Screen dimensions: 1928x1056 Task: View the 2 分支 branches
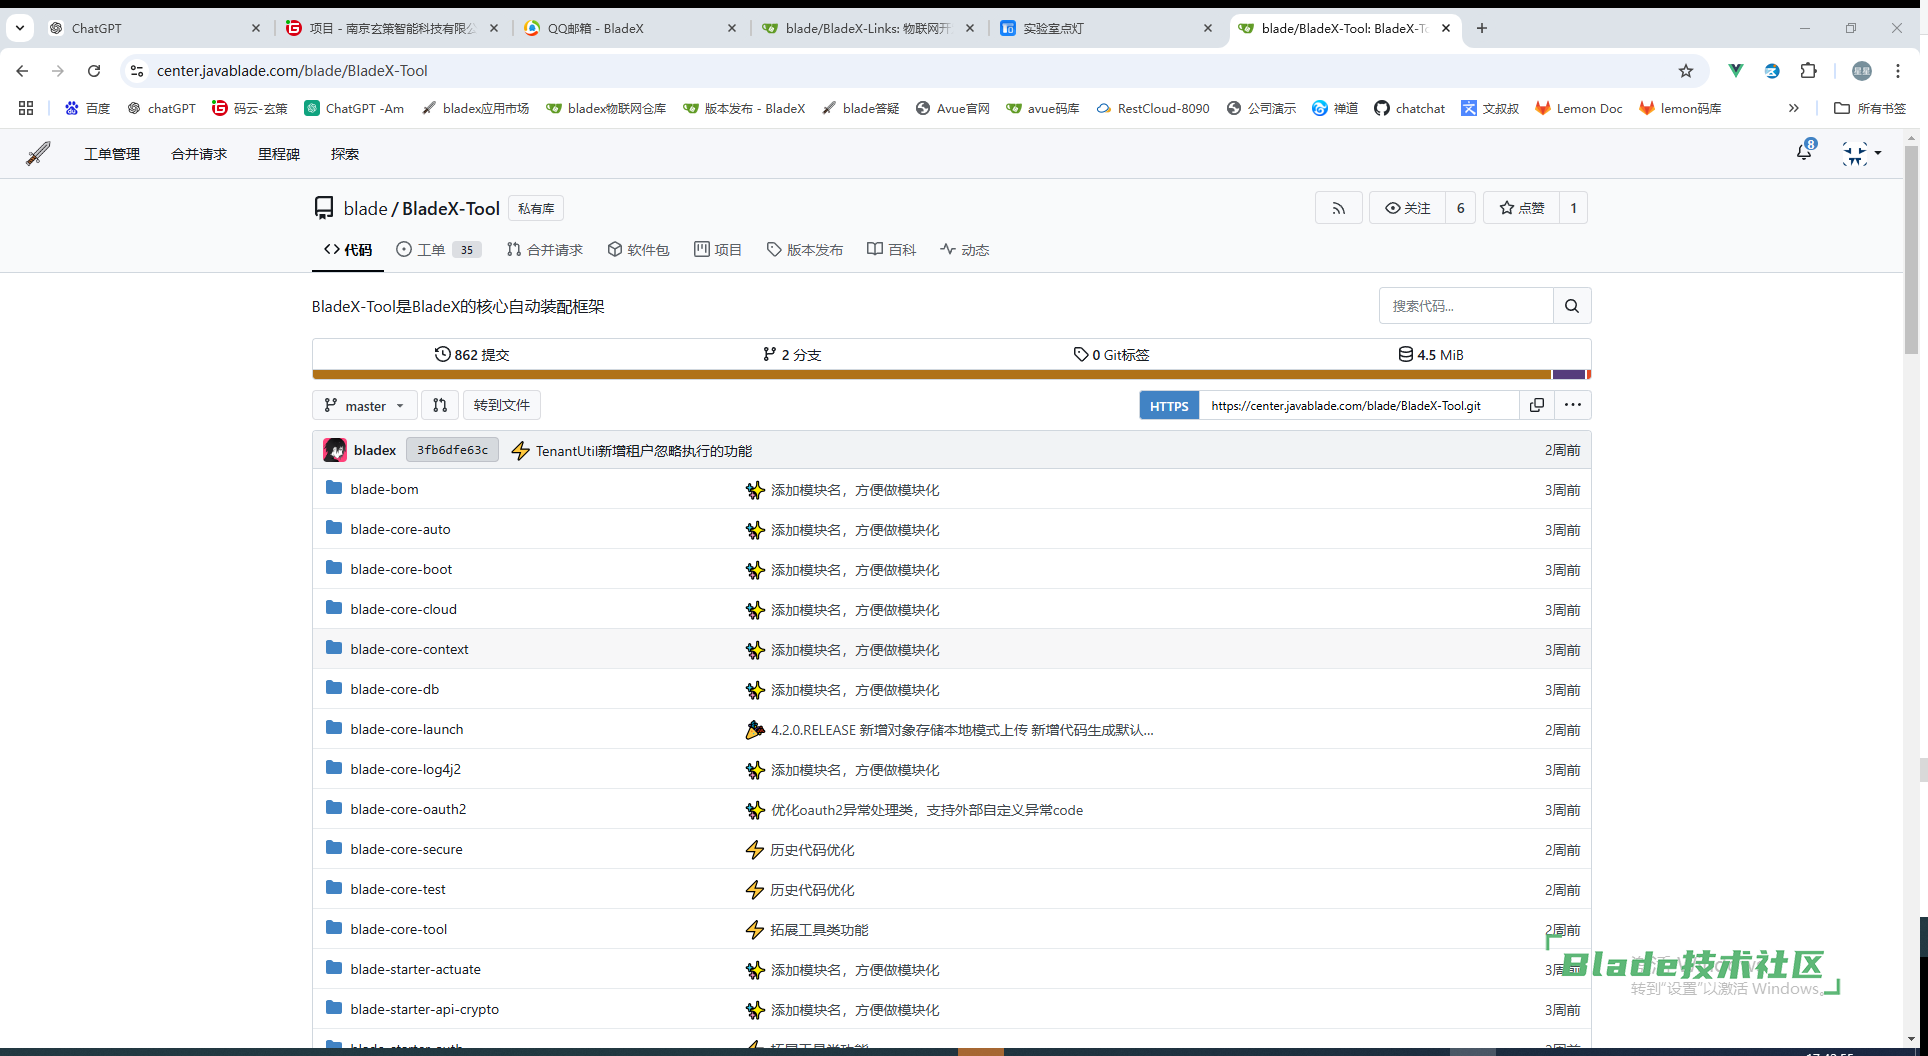click(x=792, y=355)
